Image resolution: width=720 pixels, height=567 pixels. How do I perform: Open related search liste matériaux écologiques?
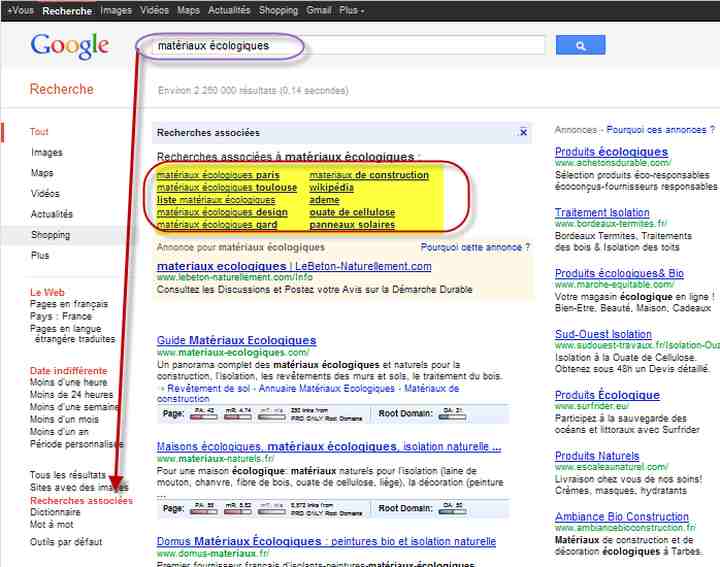coord(216,200)
